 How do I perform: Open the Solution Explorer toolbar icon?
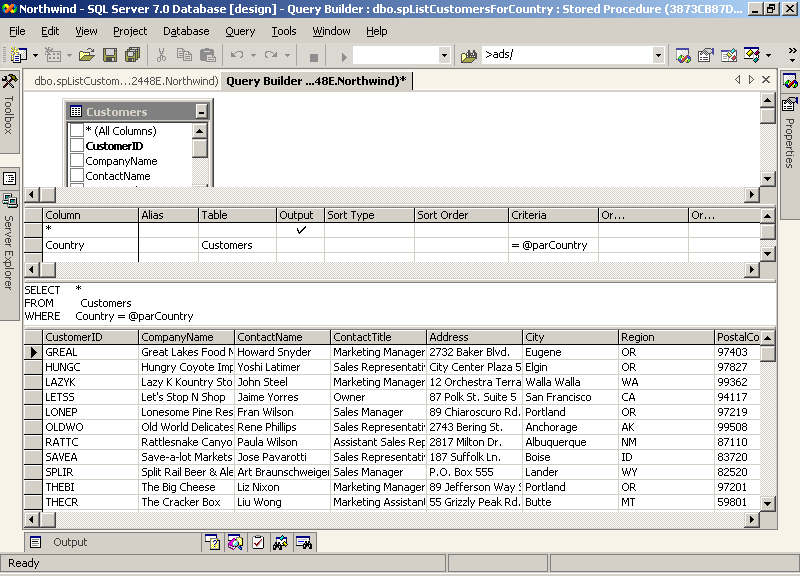pos(683,55)
